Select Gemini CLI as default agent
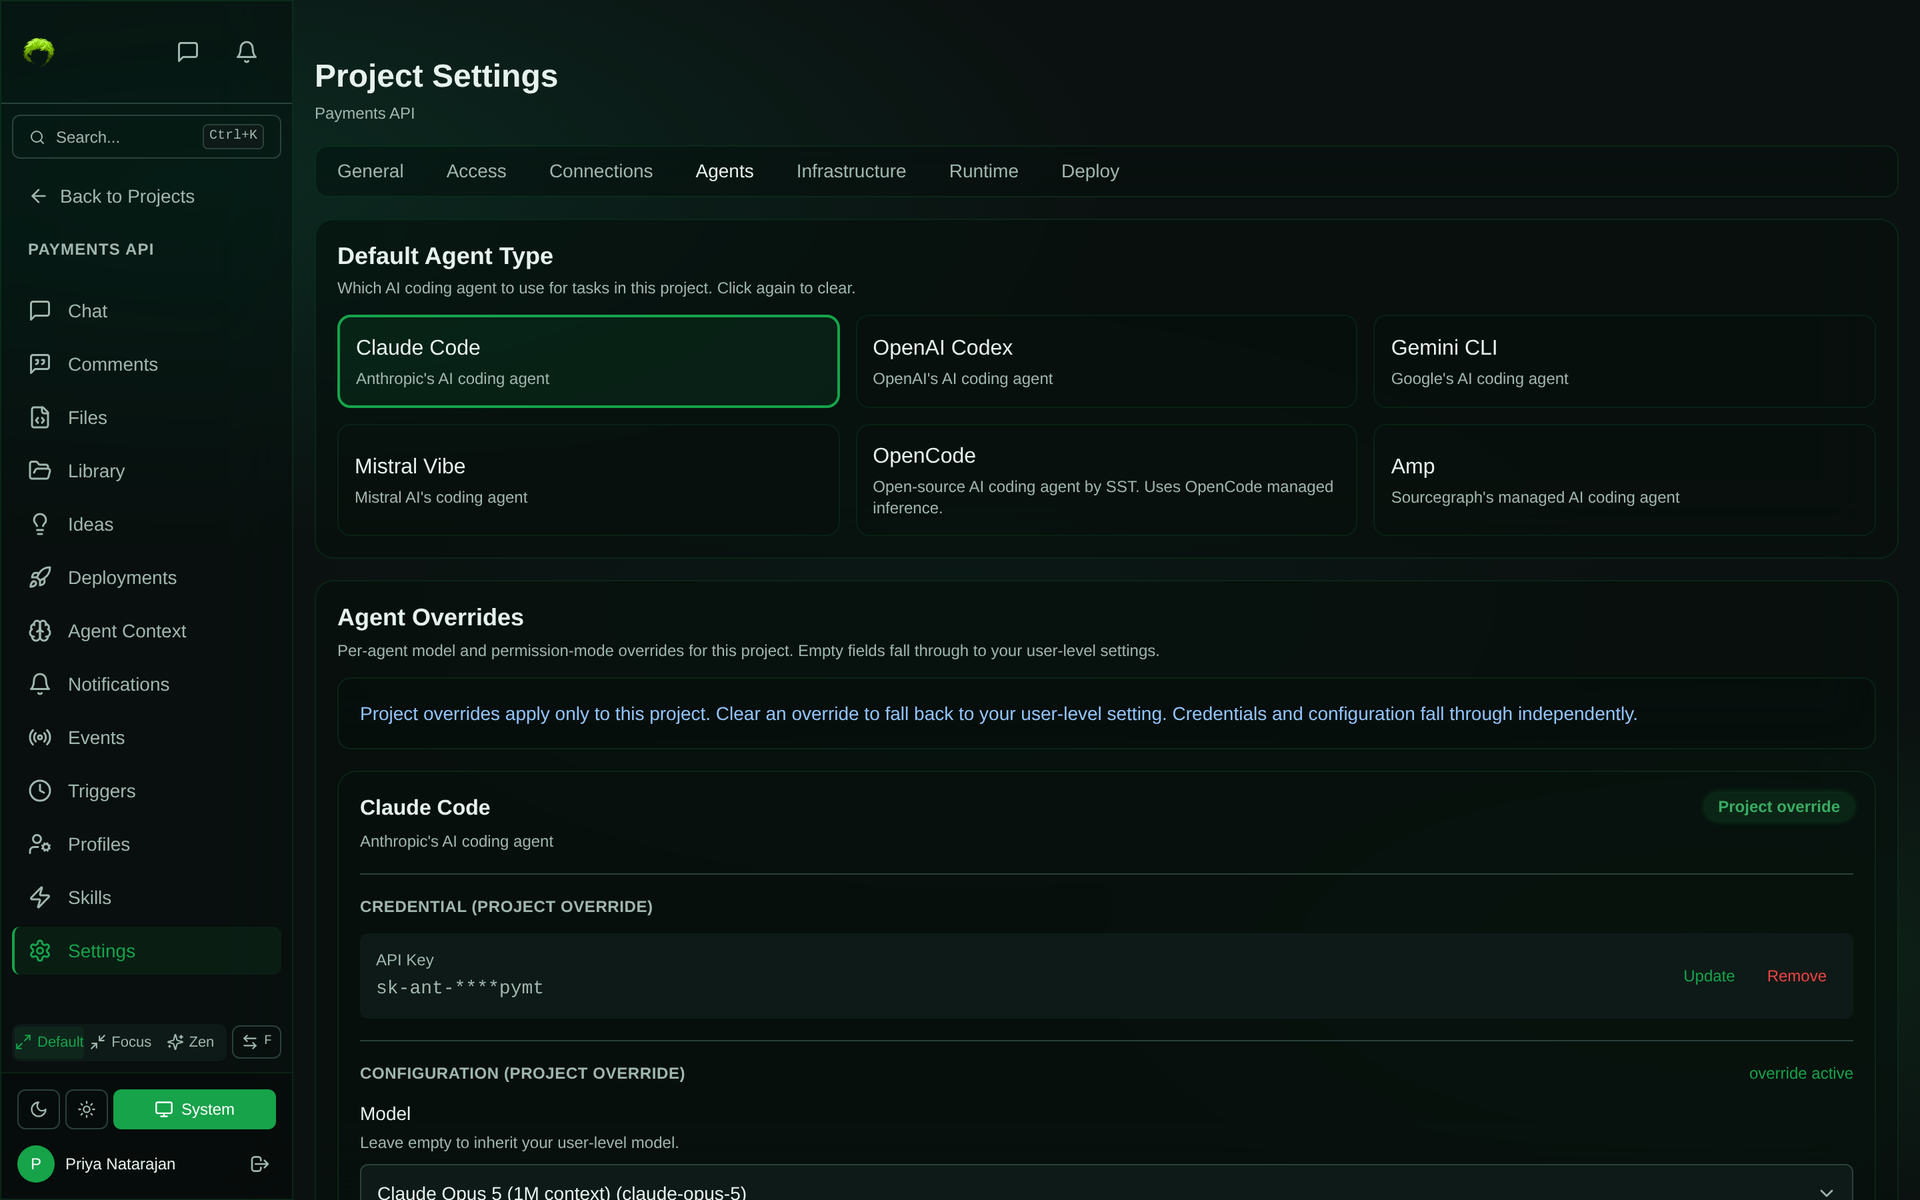Screen dimensions: 1920x1200 [1624, 361]
